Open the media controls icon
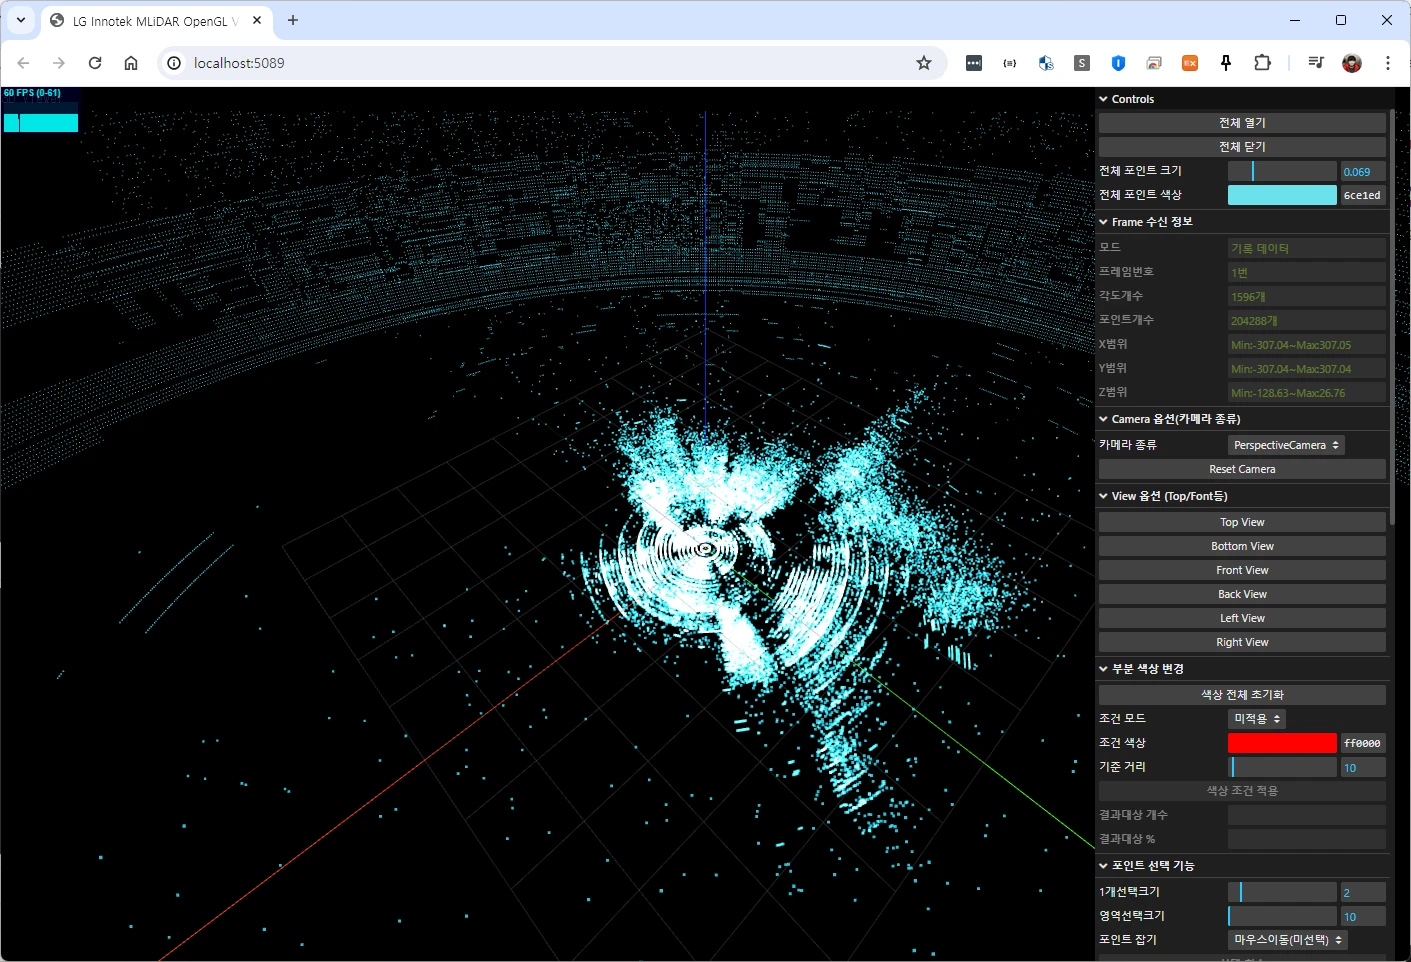The image size is (1411, 962). (1316, 63)
